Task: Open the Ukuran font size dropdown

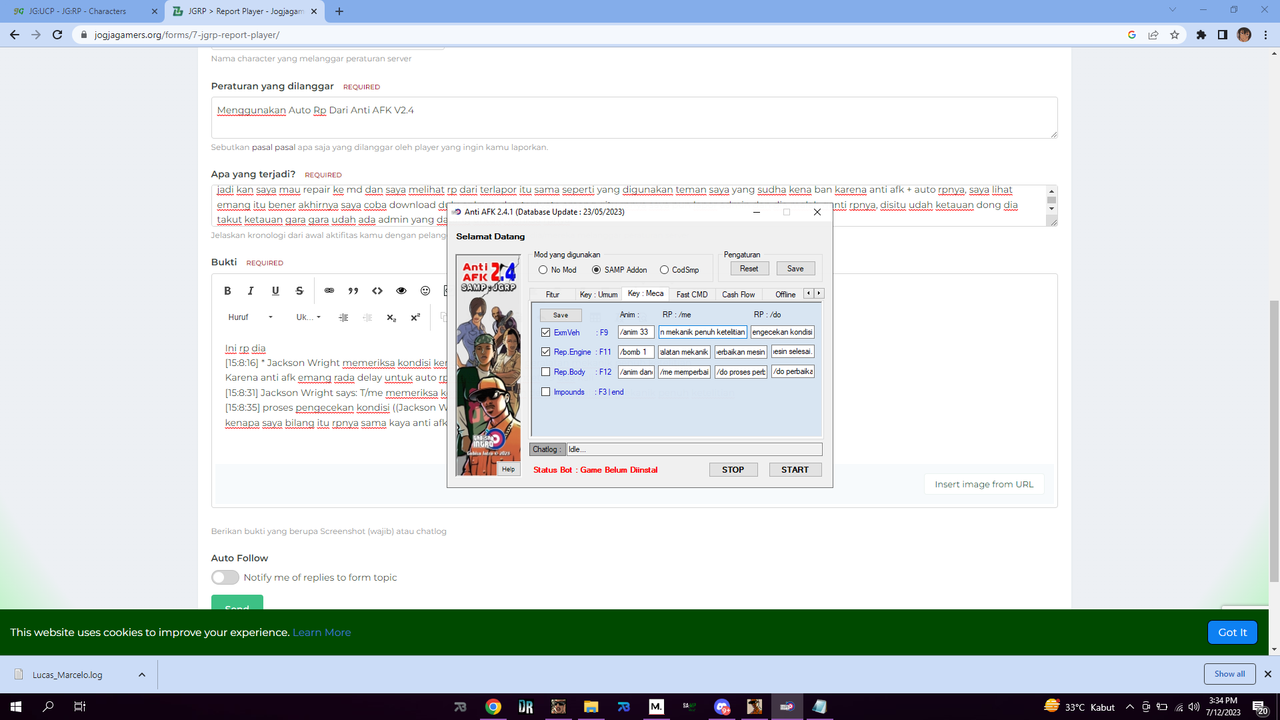Action: (x=308, y=317)
